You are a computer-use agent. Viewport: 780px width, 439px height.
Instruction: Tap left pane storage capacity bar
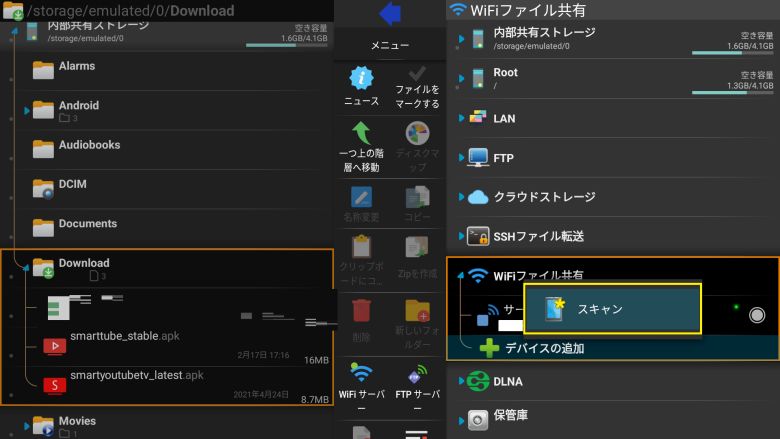[x=287, y=45]
